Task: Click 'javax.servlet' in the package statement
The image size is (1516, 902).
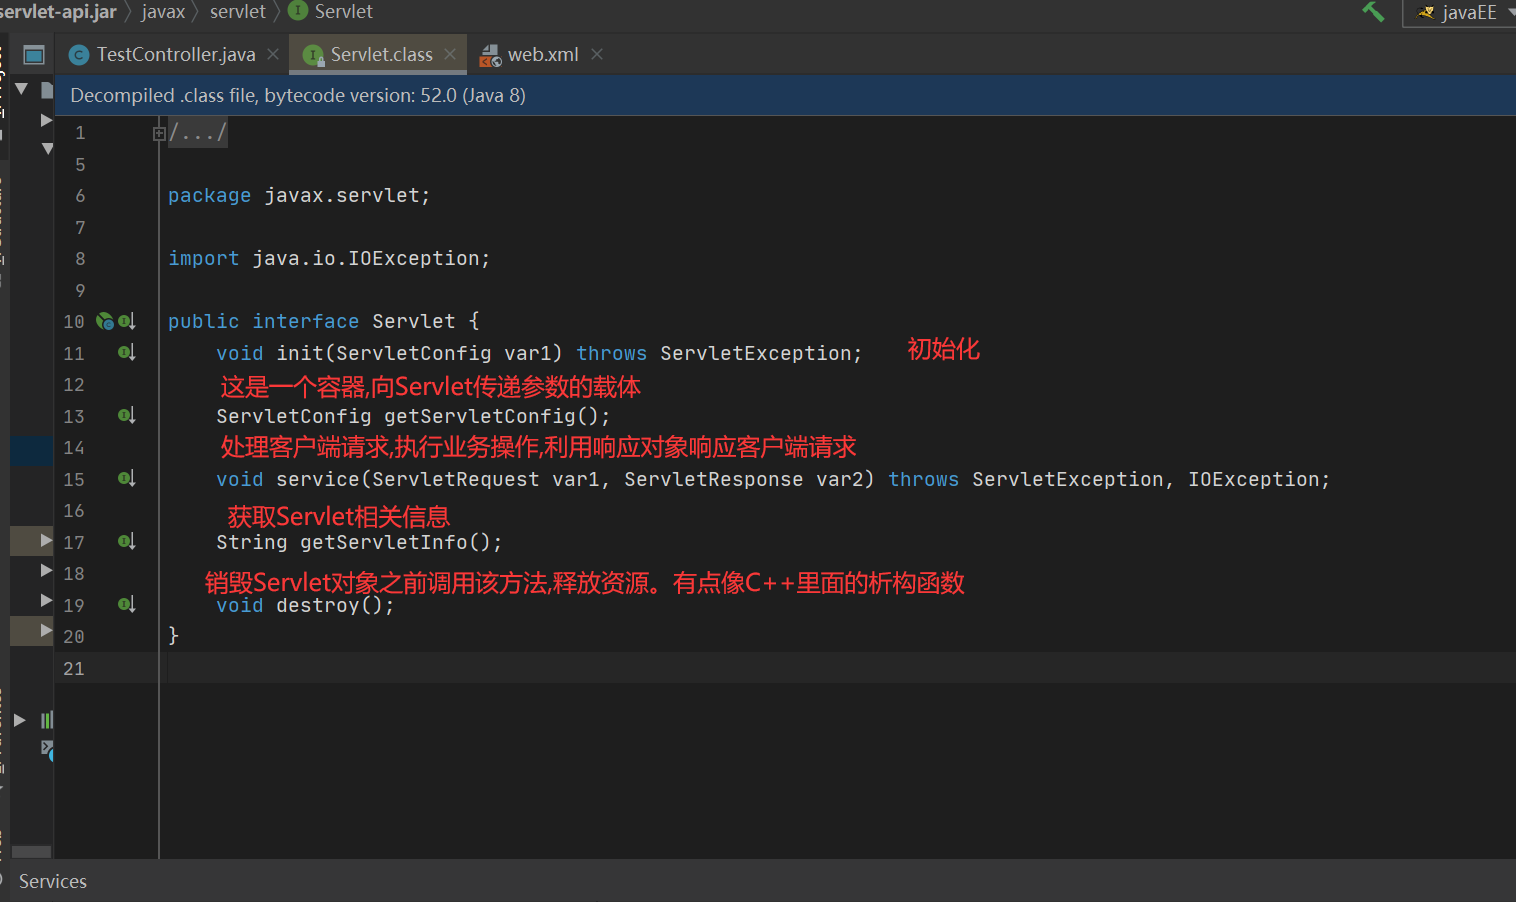Action: tap(342, 196)
